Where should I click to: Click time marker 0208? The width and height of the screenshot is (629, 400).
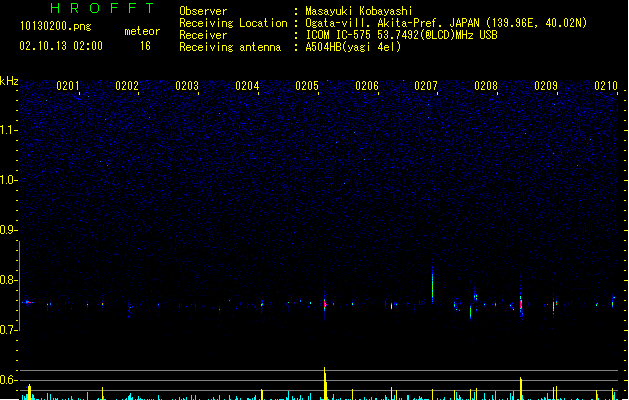(x=486, y=86)
